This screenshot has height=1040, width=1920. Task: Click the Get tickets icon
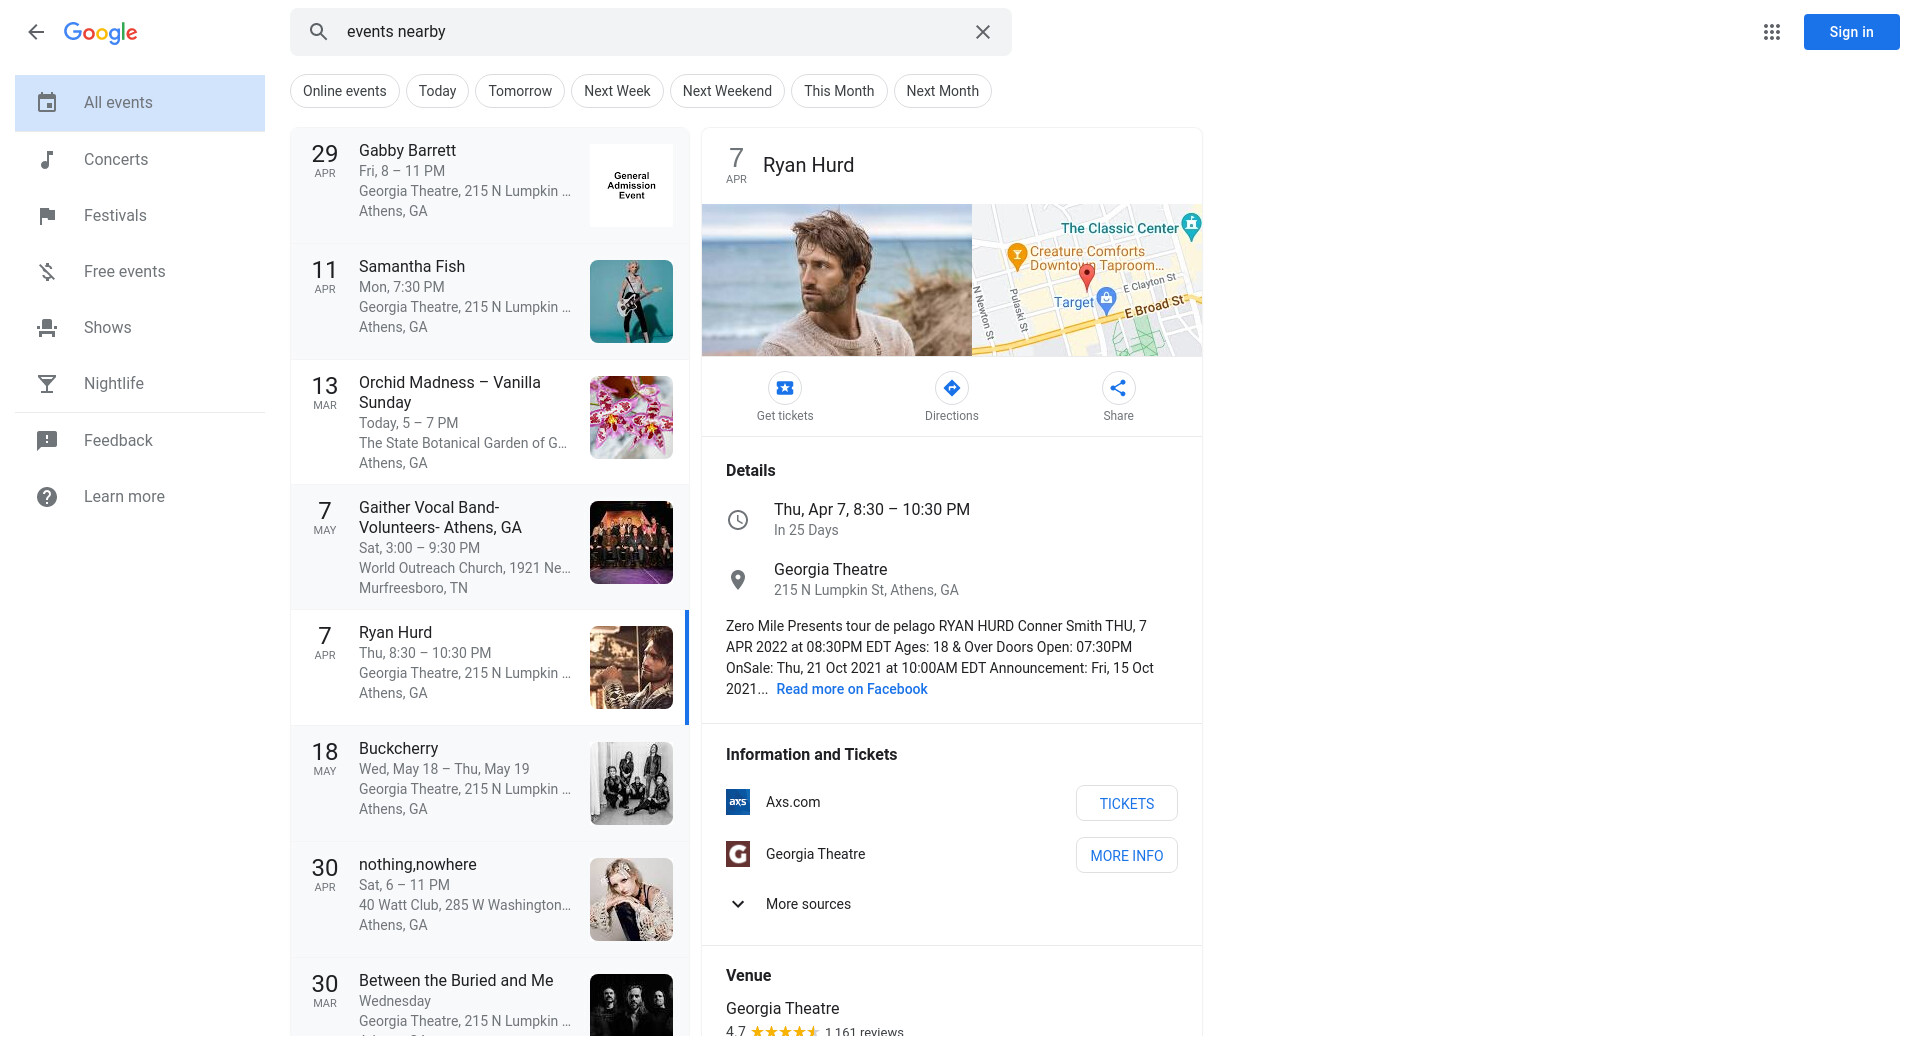pyautogui.click(x=785, y=389)
